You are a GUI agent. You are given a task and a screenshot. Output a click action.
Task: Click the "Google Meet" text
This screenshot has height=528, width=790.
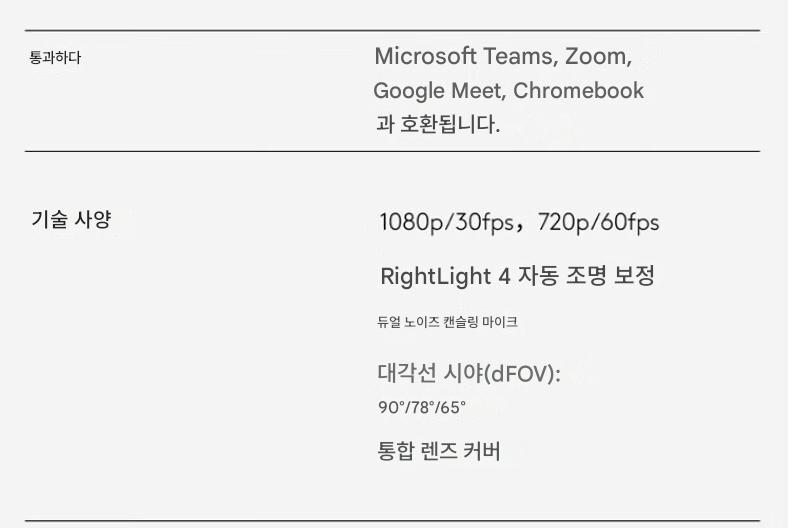[x=438, y=91]
